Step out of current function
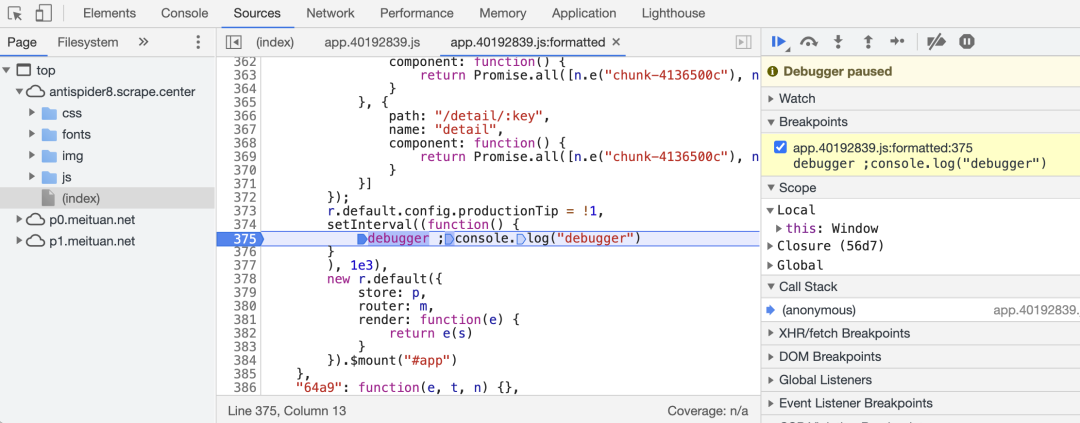Image resolution: width=1080 pixels, height=423 pixels. pos(867,42)
